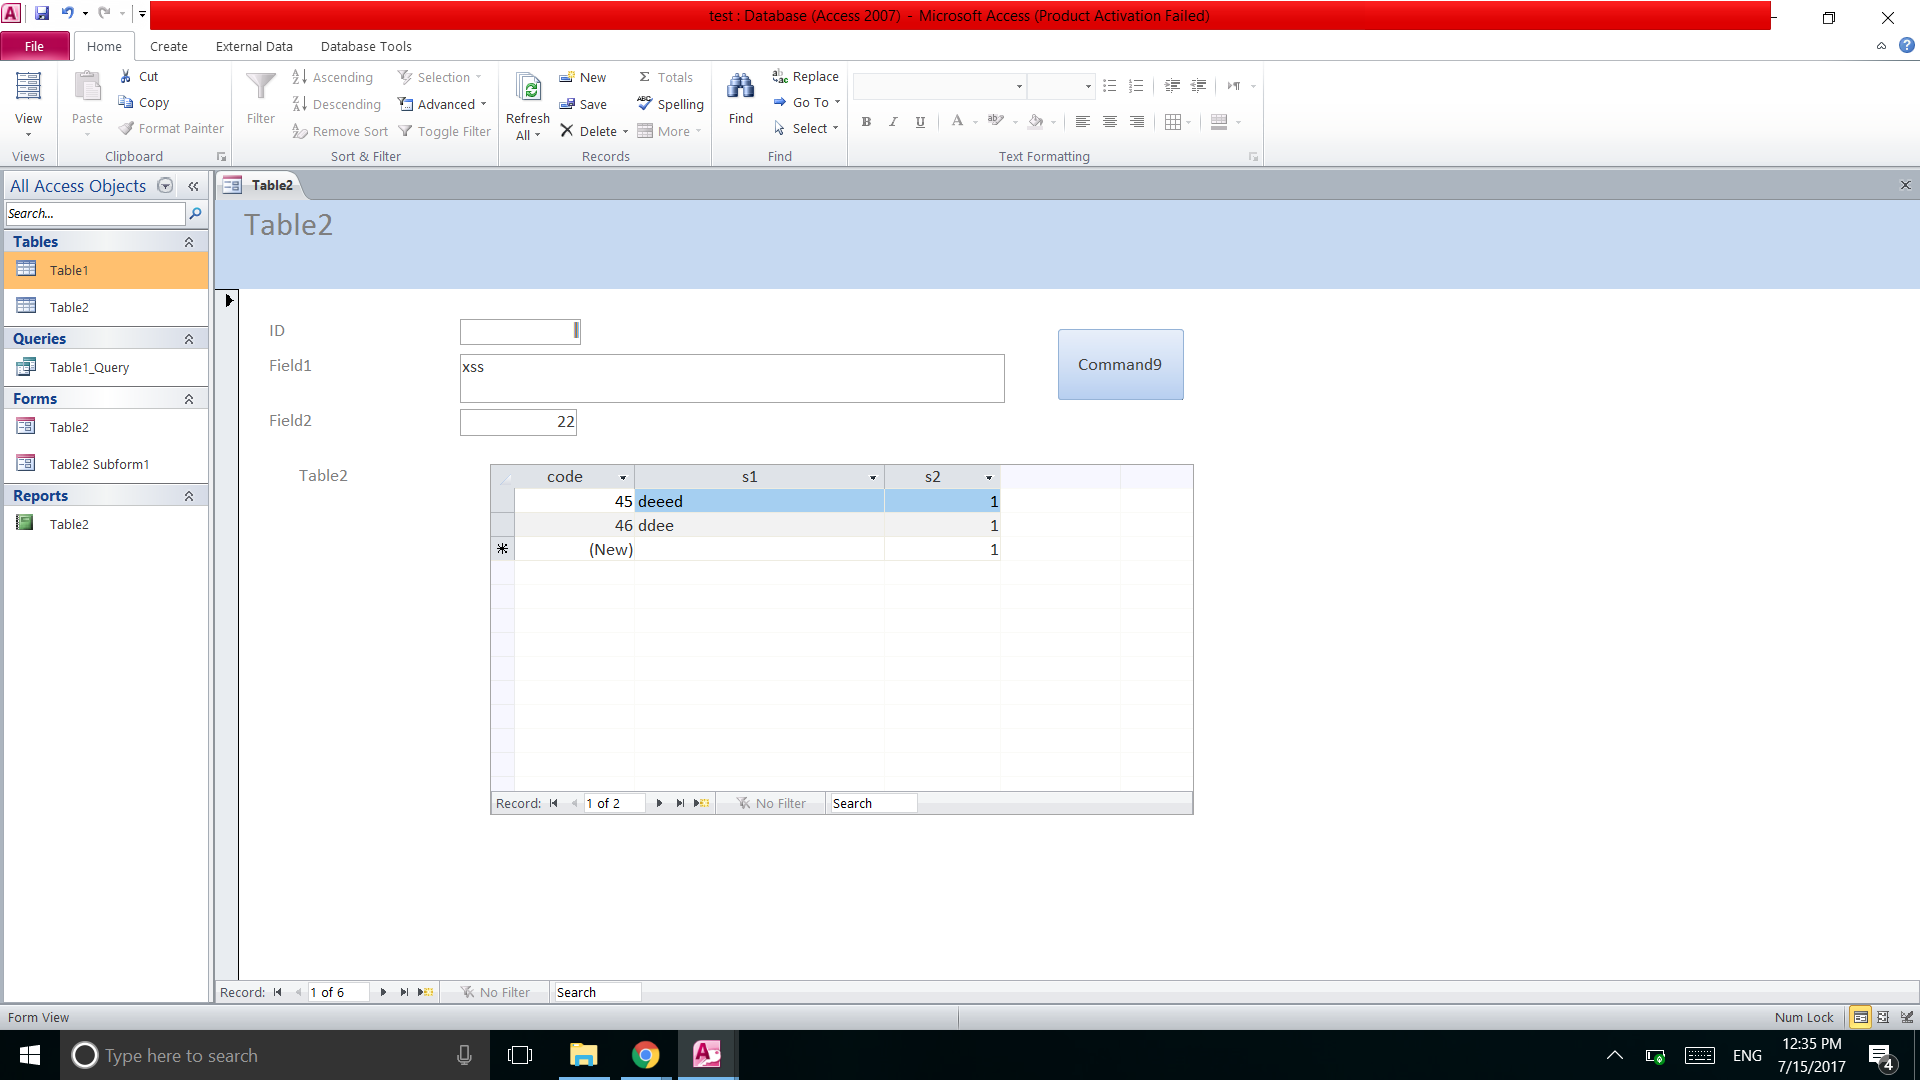Center align text
This screenshot has height=1080, width=1920.
1109,122
